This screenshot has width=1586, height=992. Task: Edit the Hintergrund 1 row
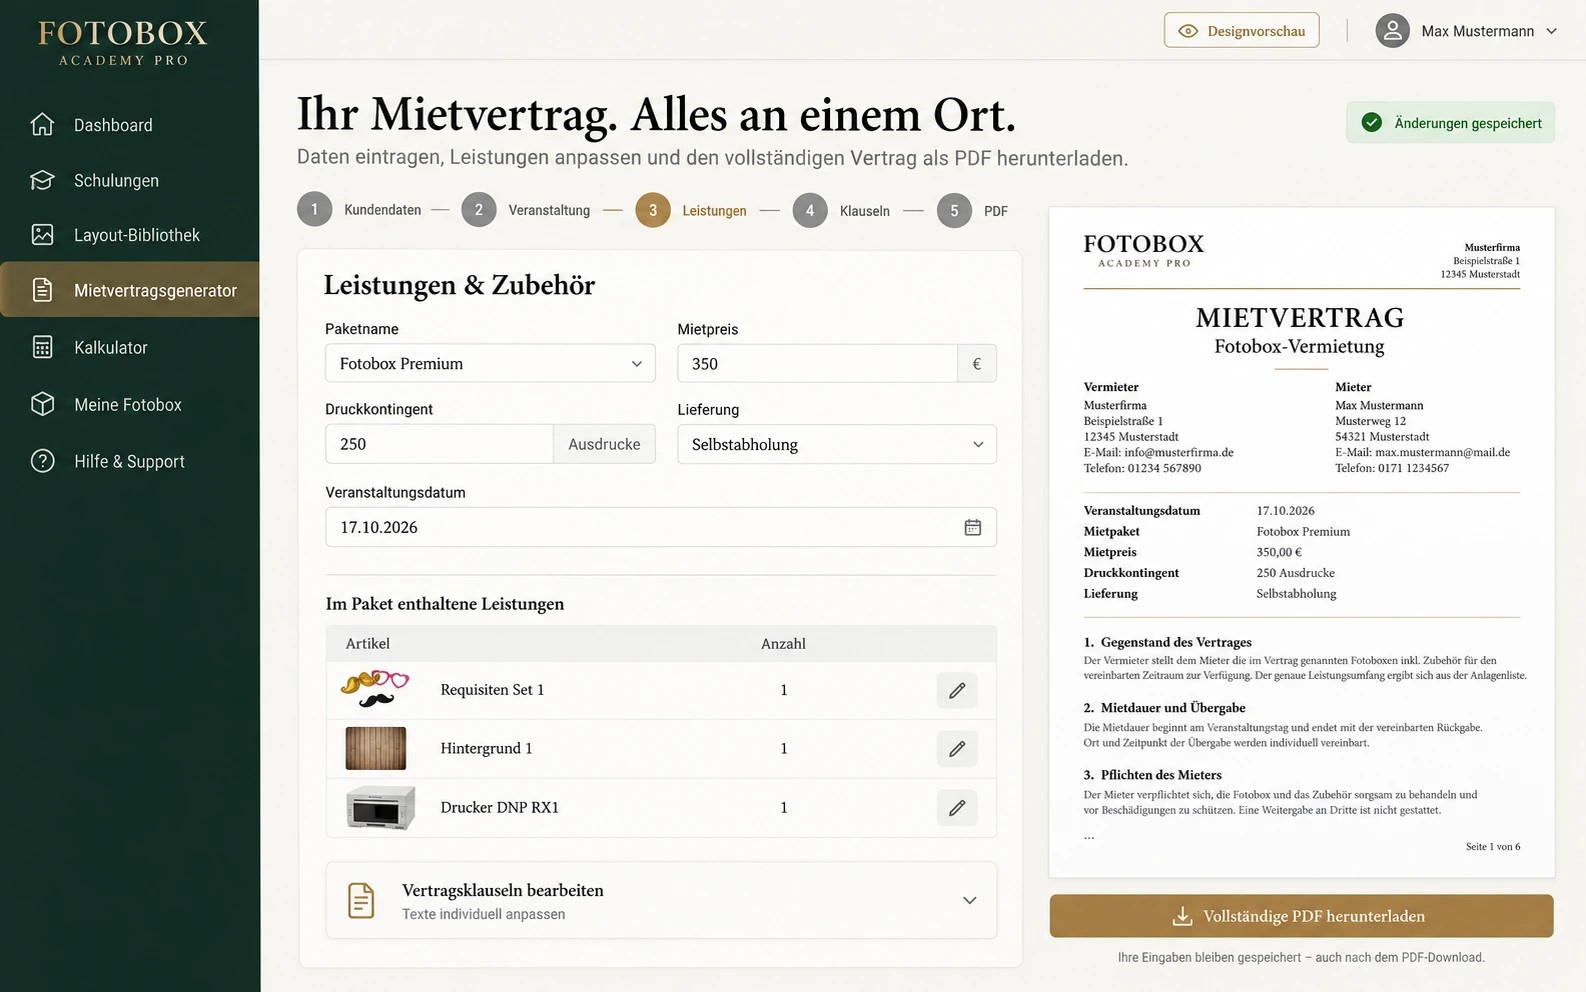point(957,749)
